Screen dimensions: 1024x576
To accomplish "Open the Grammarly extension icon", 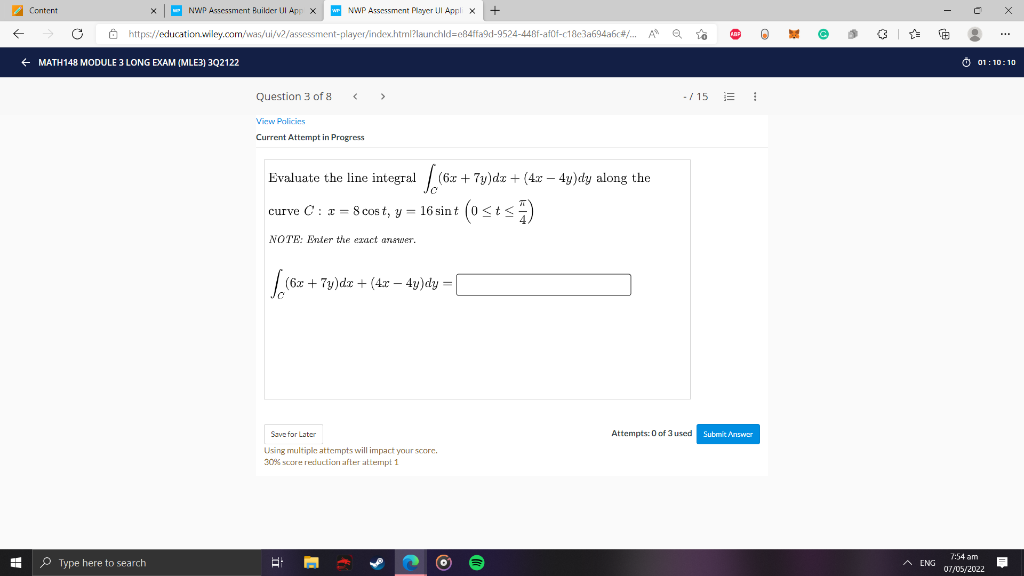I will (824, 33).
